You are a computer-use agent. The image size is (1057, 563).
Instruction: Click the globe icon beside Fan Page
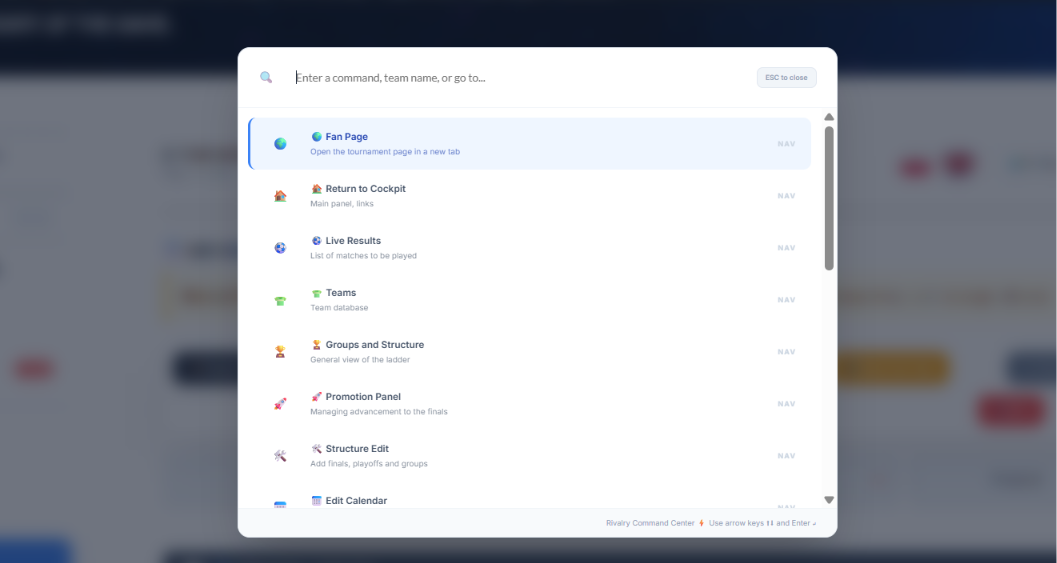(280, 144)
